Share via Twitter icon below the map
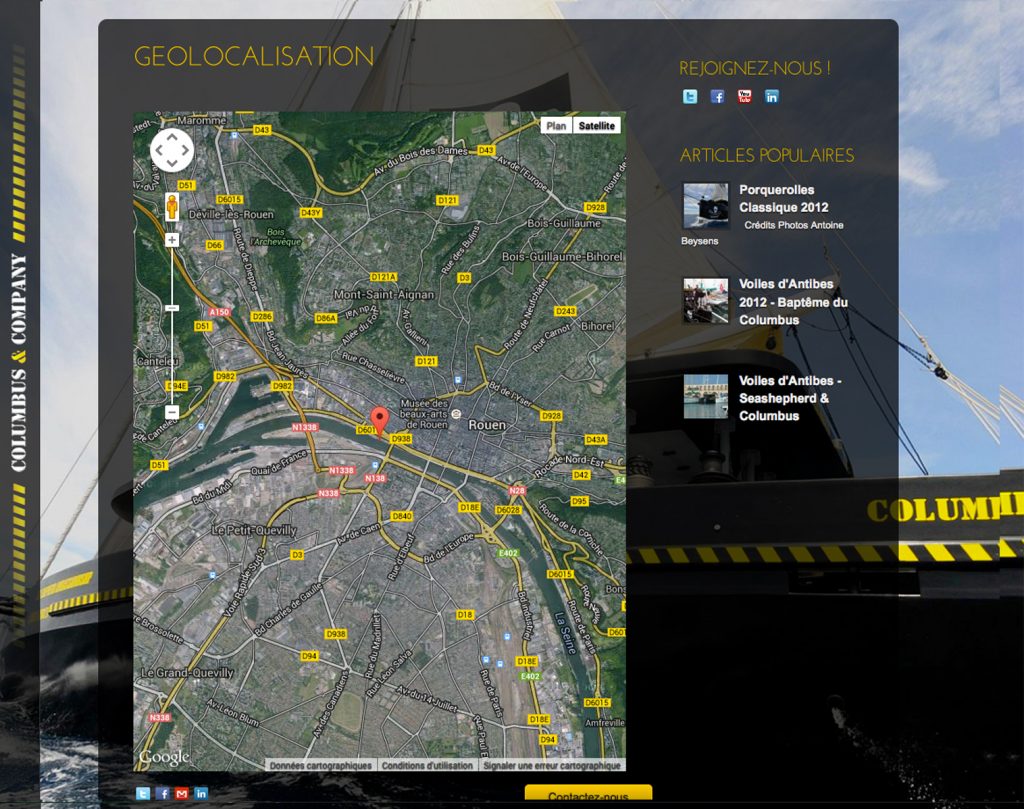 tap(142, 793)
